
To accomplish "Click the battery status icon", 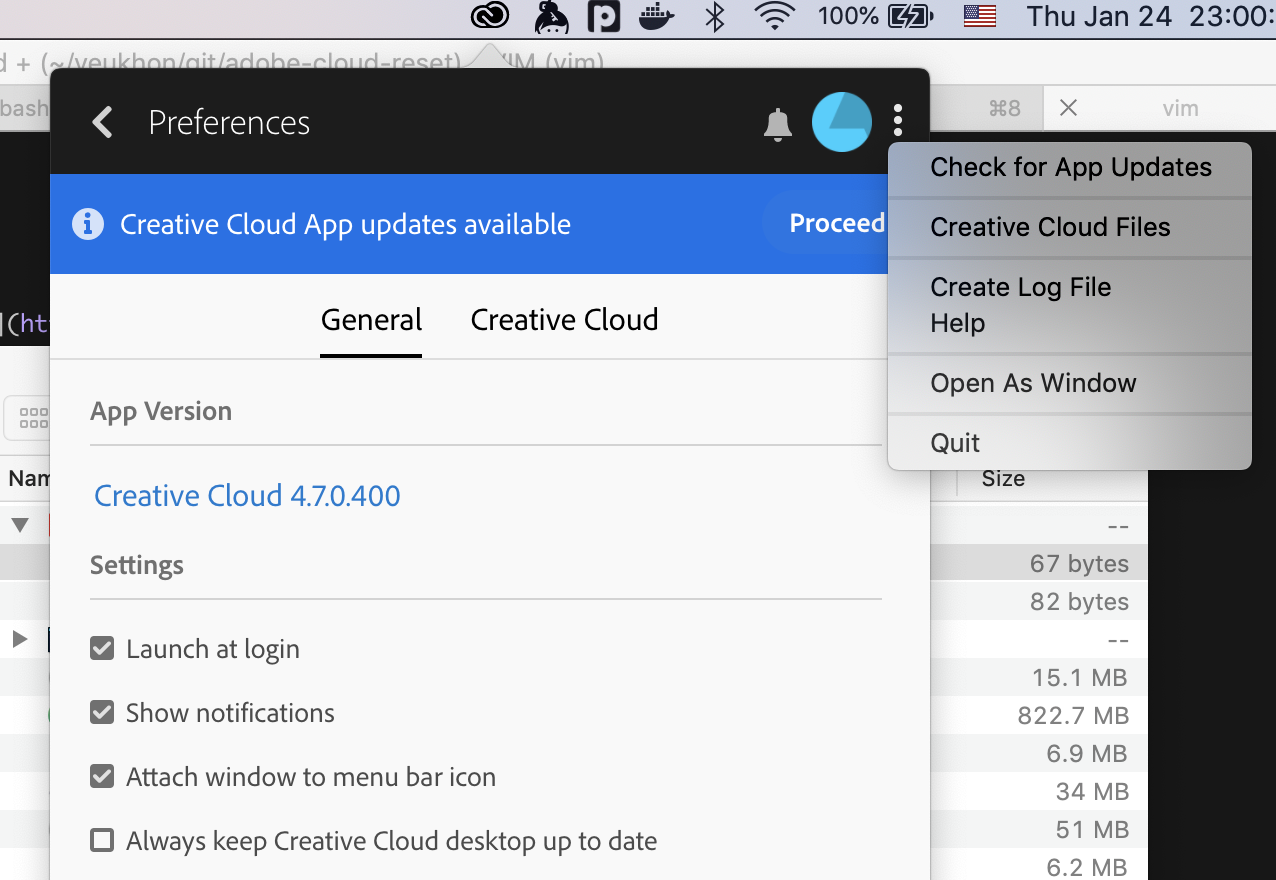I will coord(910,16).
